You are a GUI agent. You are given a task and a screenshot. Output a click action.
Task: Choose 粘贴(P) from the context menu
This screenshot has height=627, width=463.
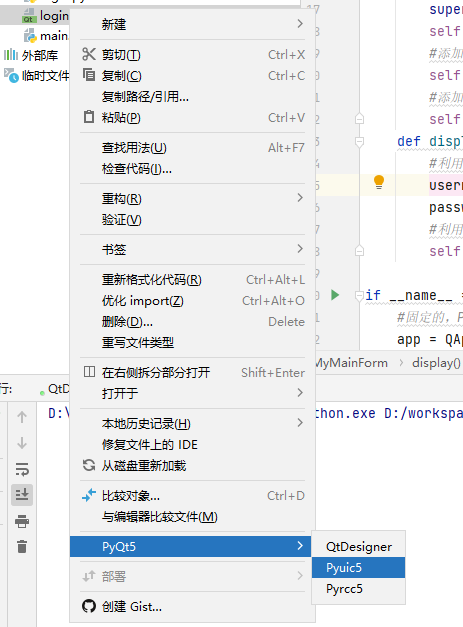[x=193, y=117]
